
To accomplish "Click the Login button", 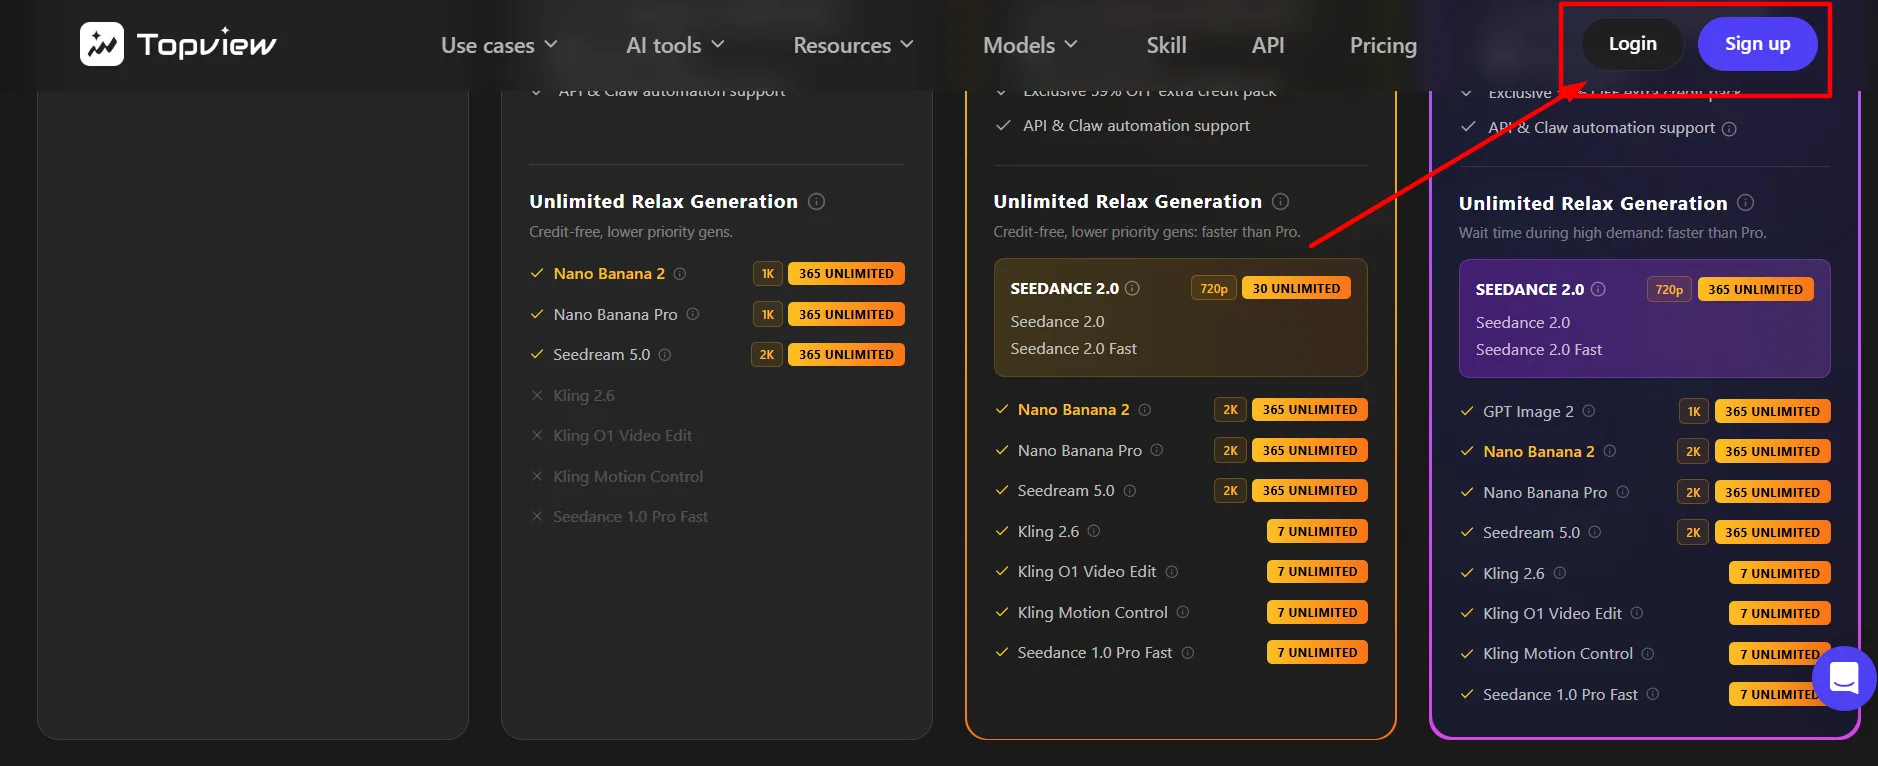I will [x=1633, y=44].
